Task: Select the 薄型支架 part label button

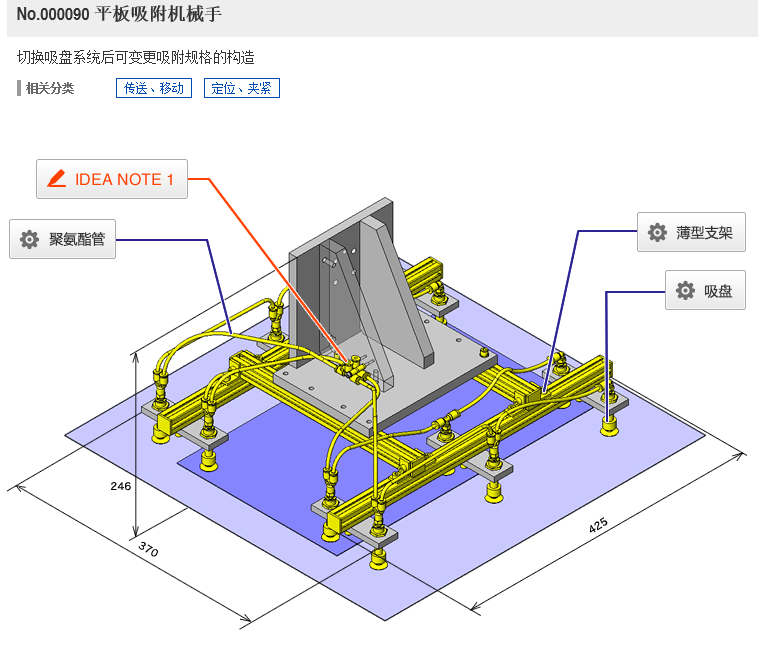Action: (691, 232)
